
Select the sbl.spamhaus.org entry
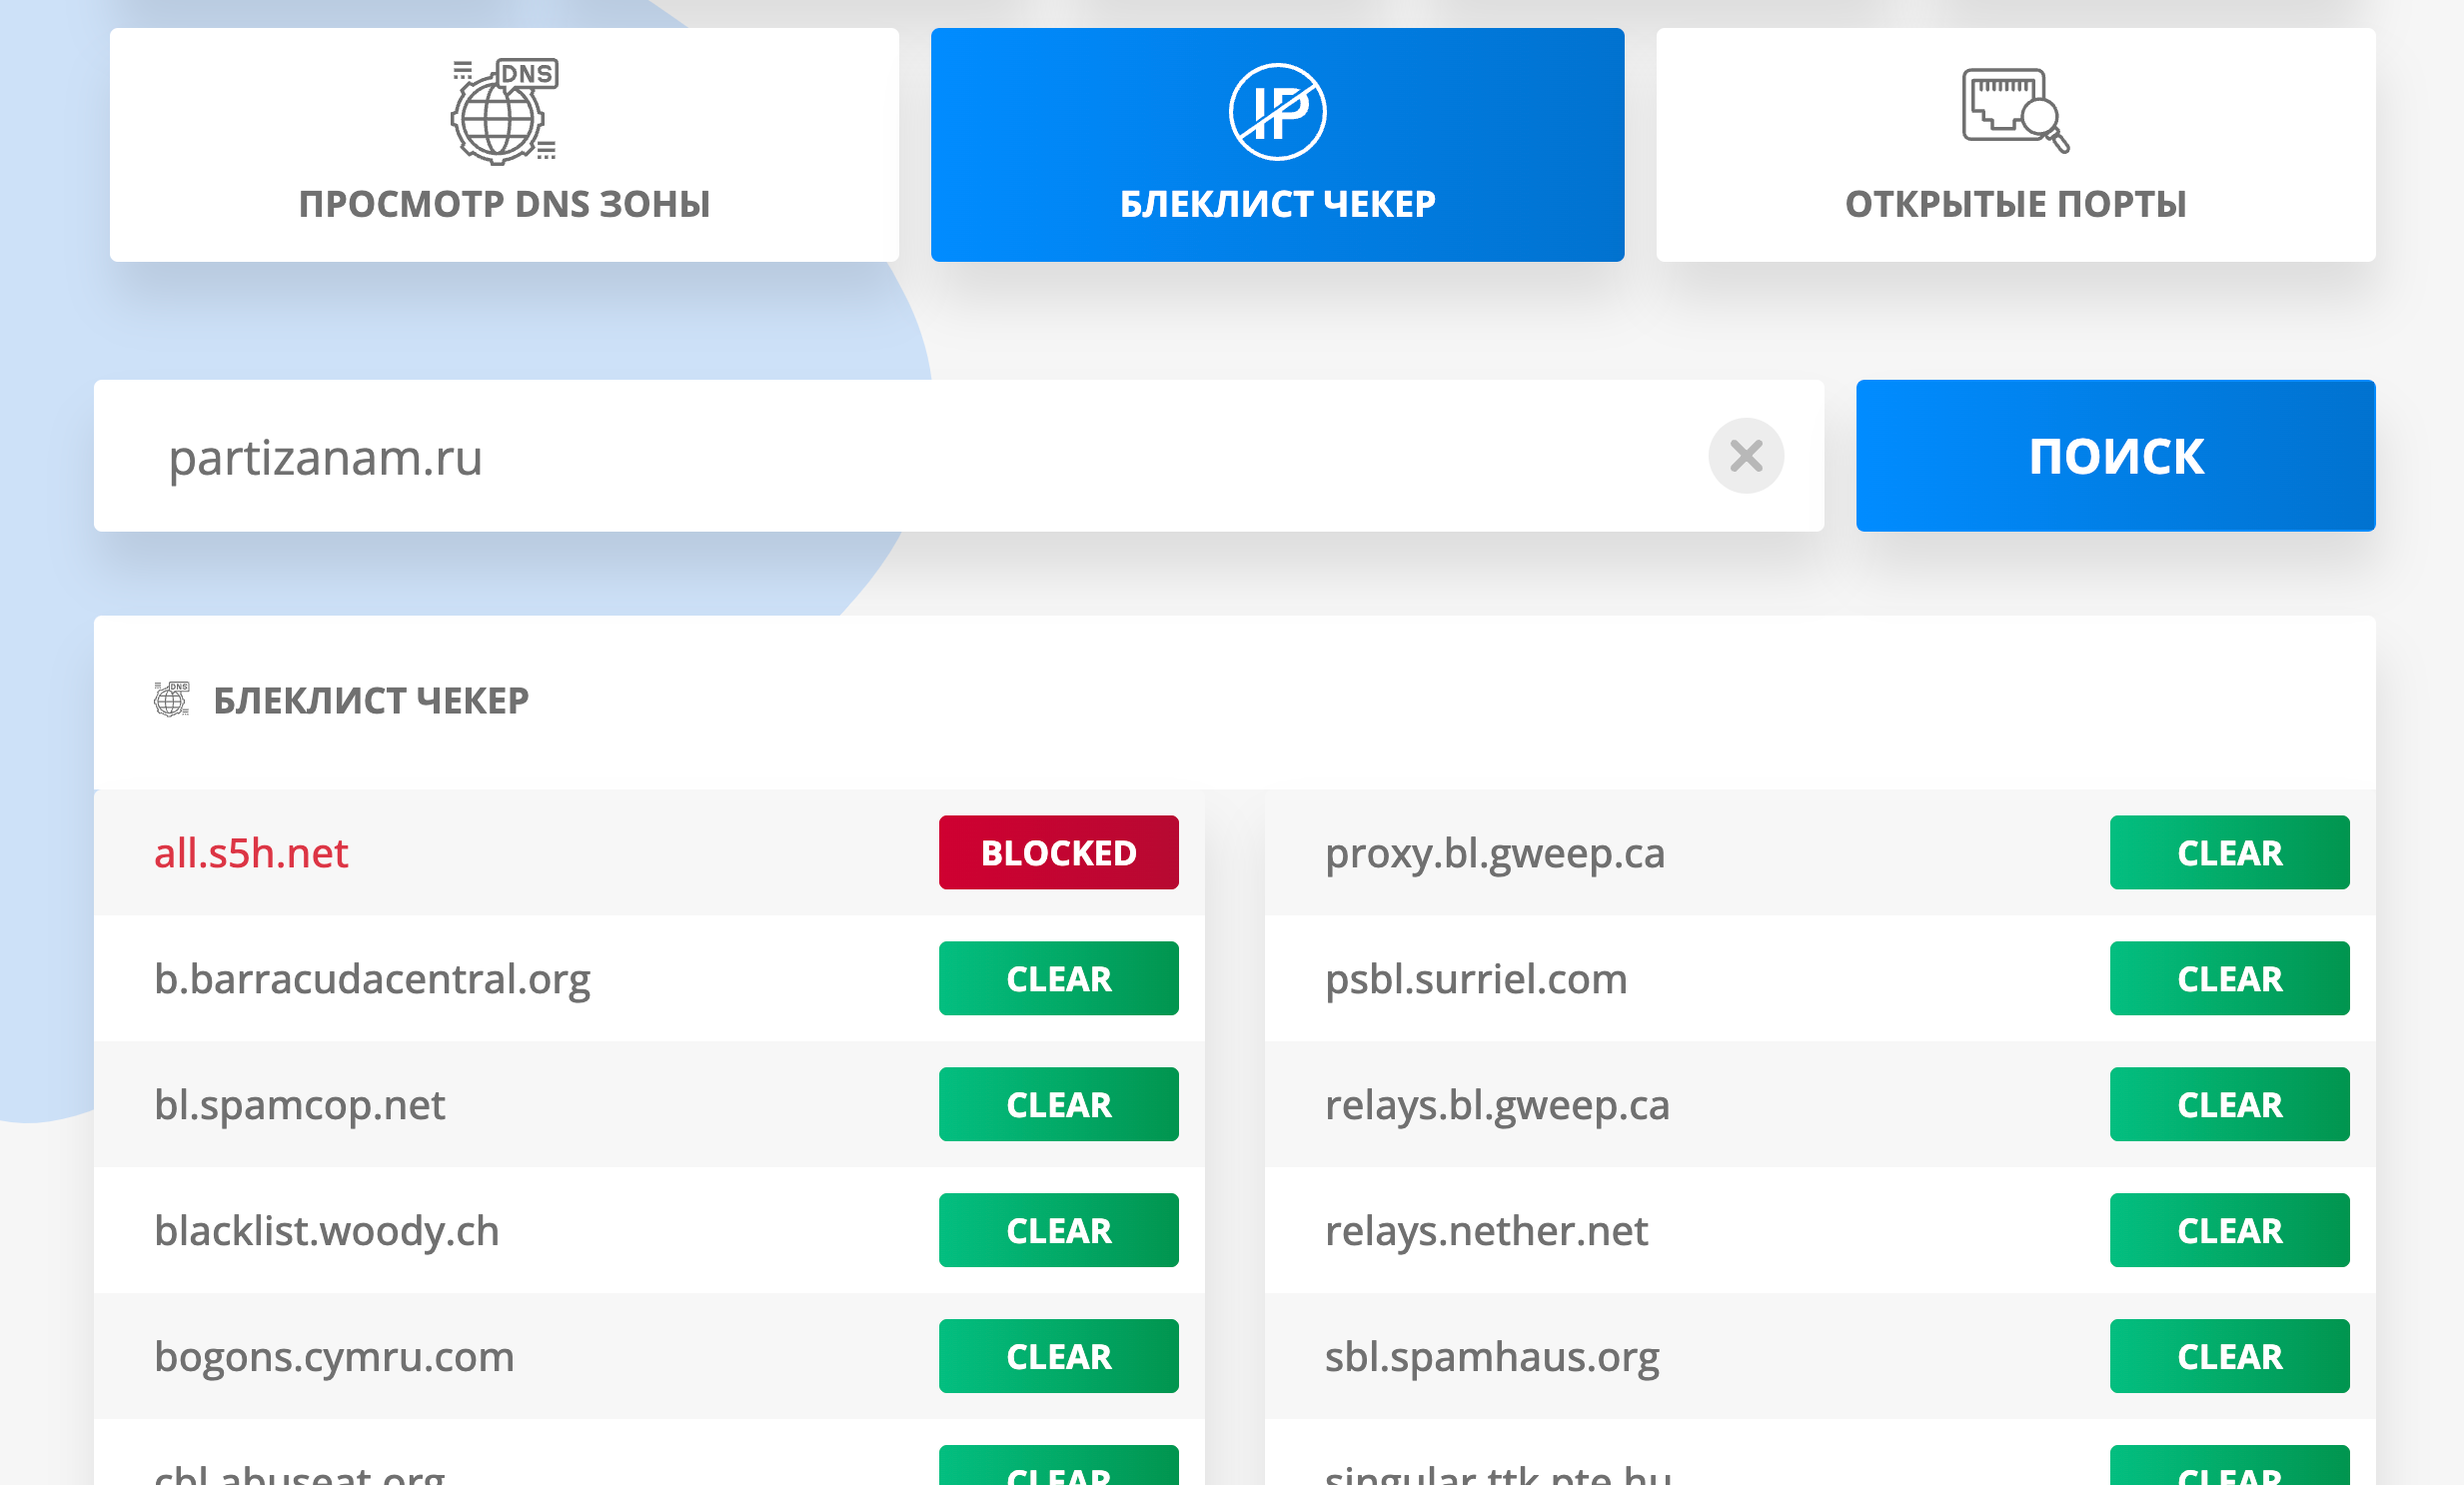click(1491, 1357)
